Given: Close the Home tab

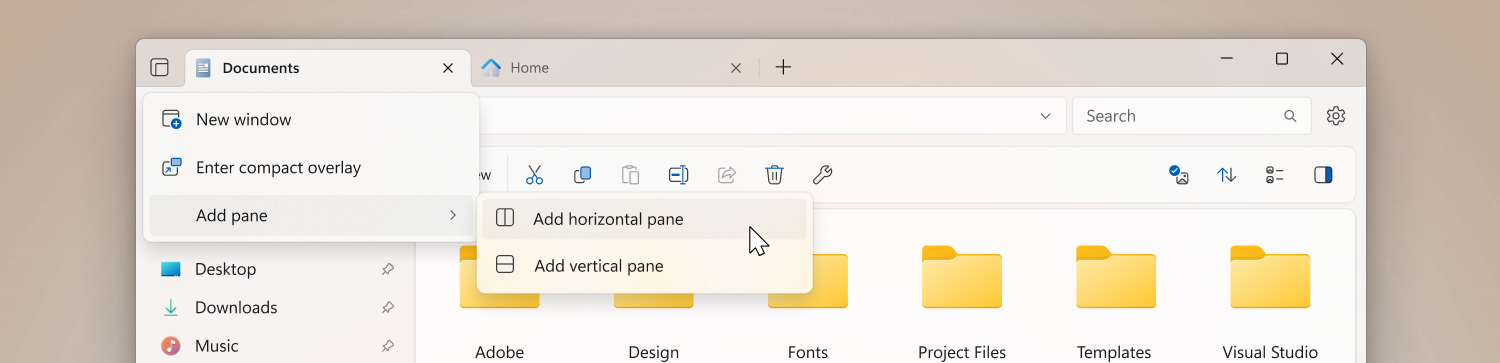Looking at the screenshot, I should pos(736,68).
